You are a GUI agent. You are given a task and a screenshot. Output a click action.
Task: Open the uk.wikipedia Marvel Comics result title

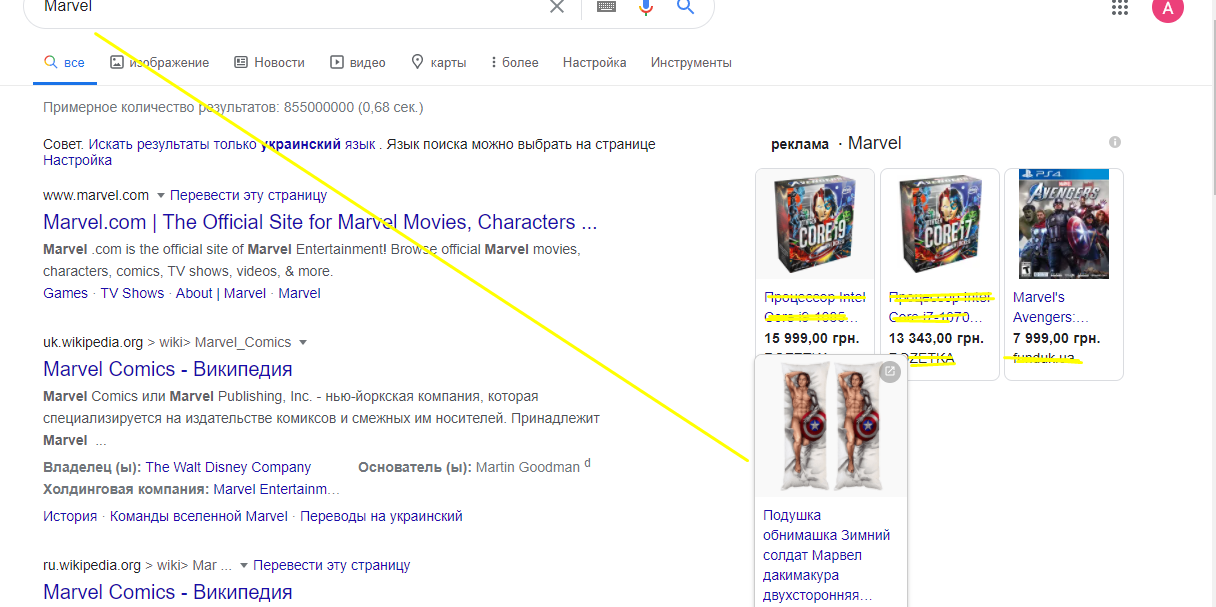[168, 369]
